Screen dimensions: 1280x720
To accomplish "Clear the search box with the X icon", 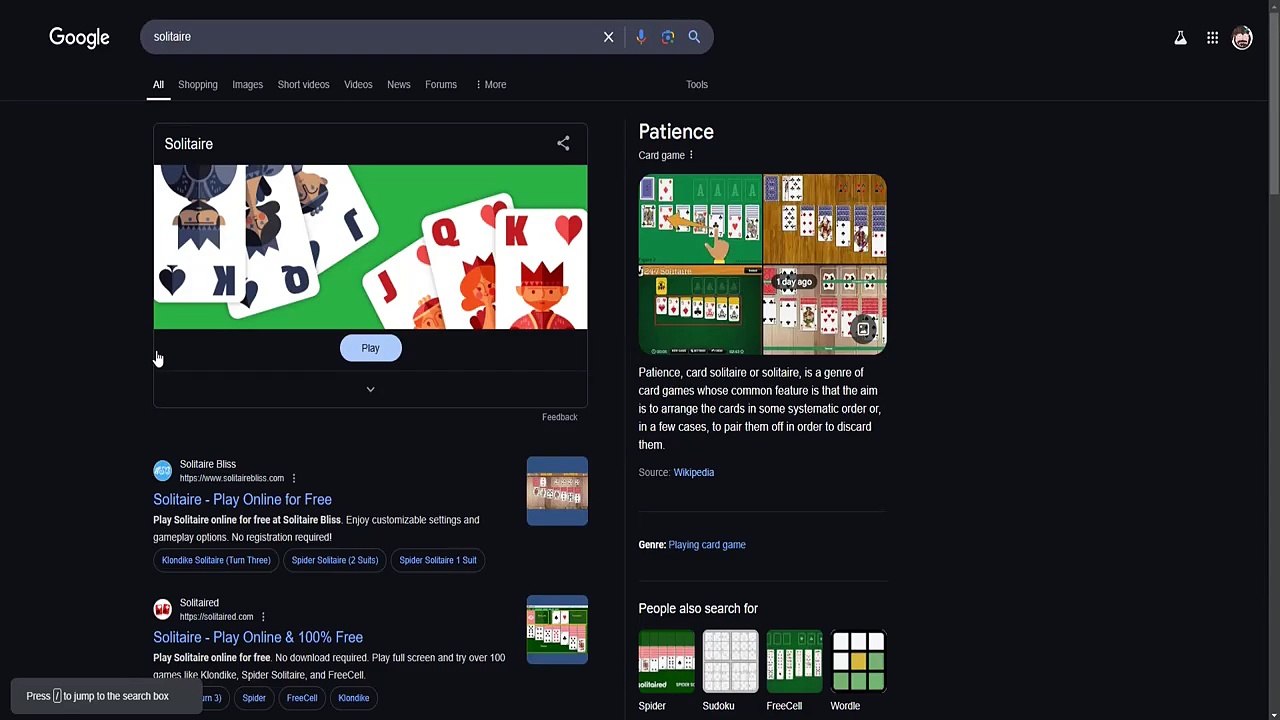I will [608, 37].
